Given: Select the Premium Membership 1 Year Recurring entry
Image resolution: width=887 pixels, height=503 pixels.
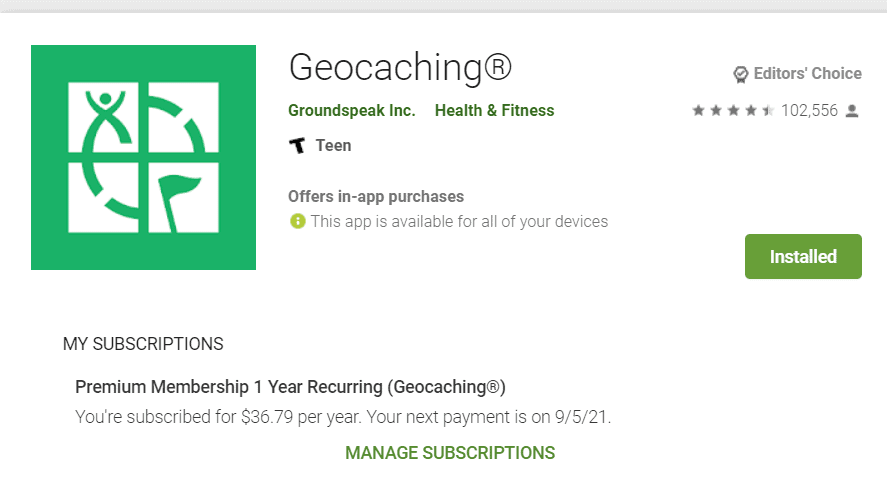Looking at the screenshot, I should (x=290, y=386).
